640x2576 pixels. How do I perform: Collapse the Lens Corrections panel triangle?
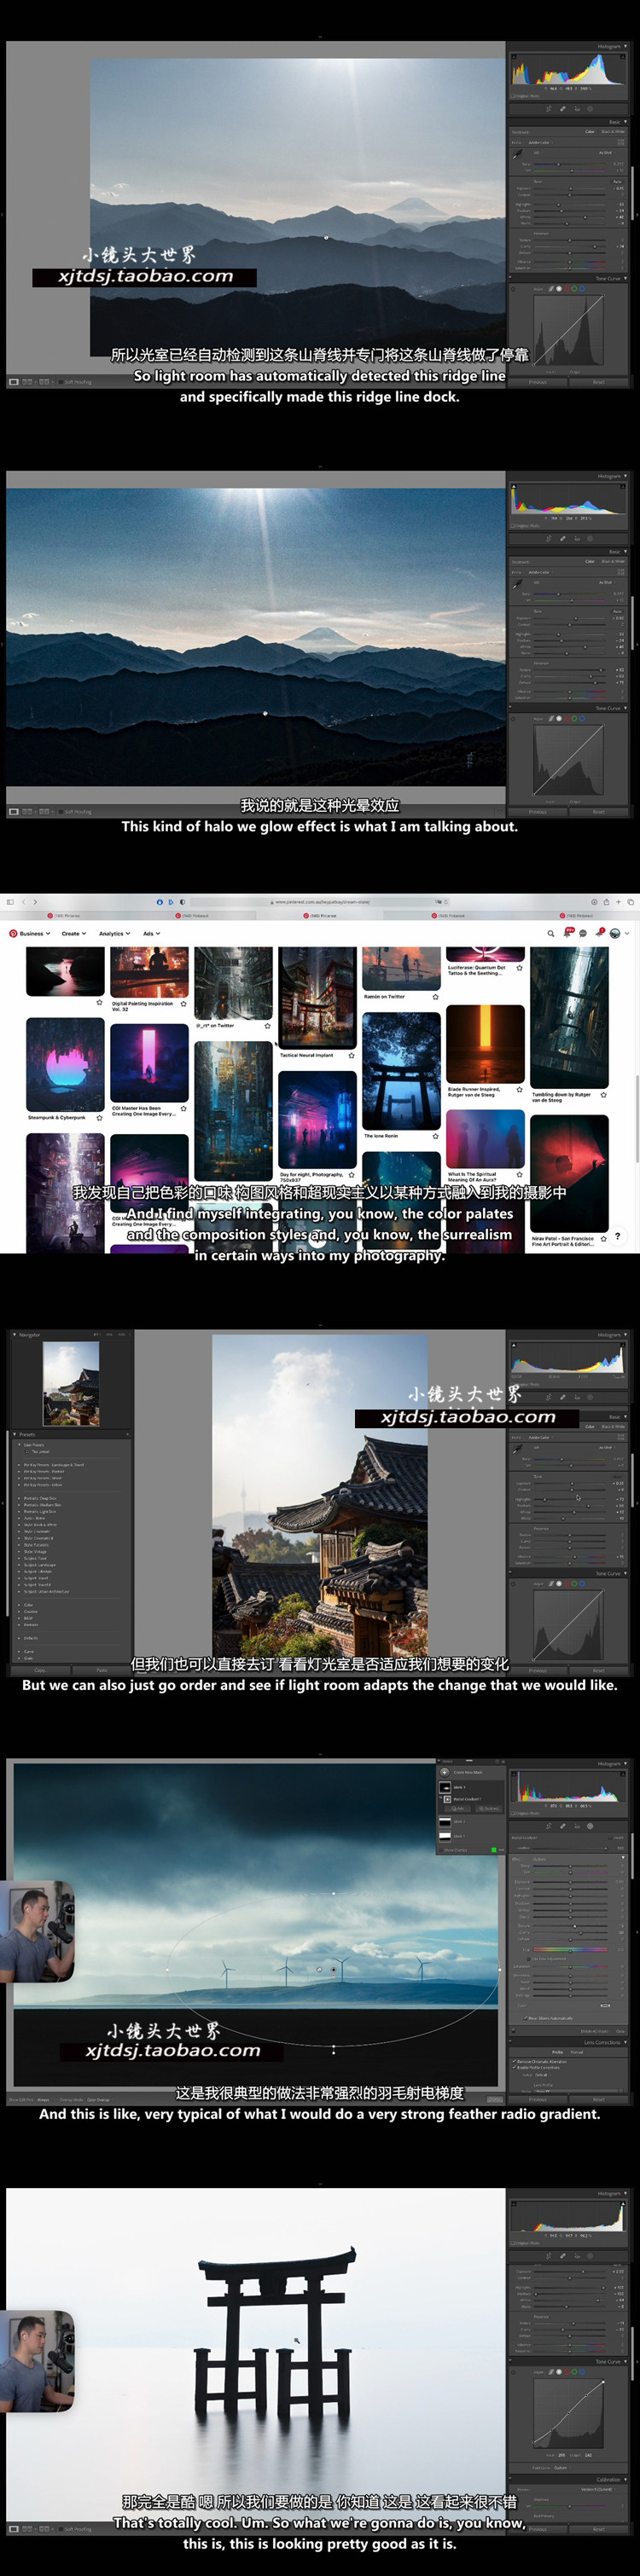[x=625, y=2042]
